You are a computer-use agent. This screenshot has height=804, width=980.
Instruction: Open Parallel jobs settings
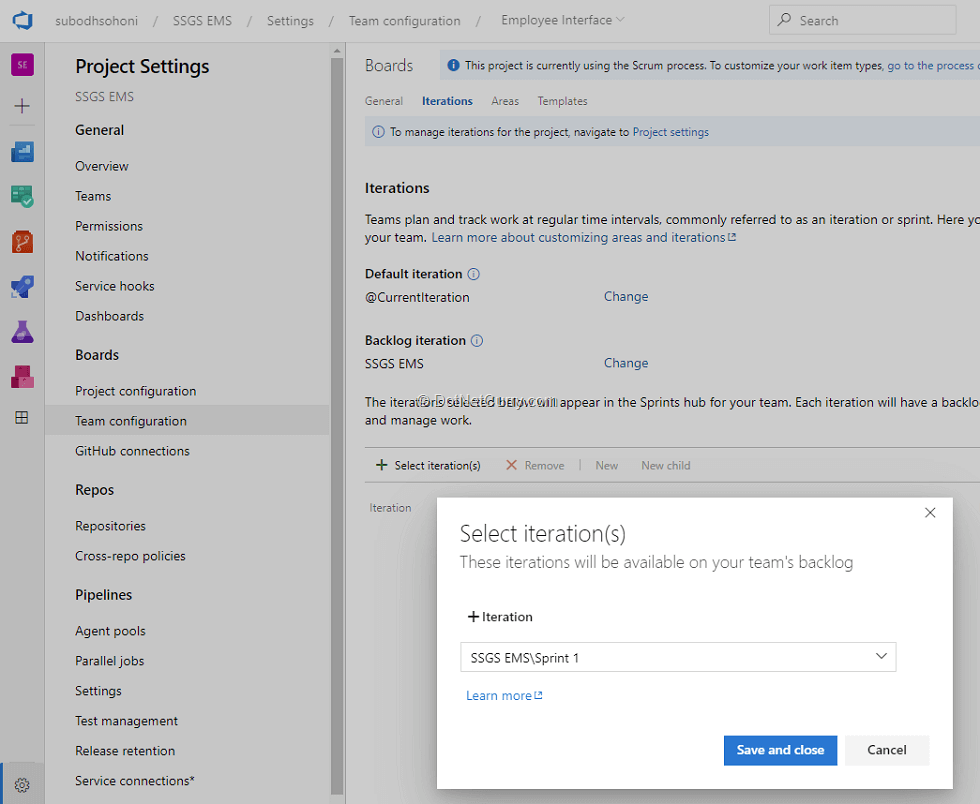click(109, 661)
